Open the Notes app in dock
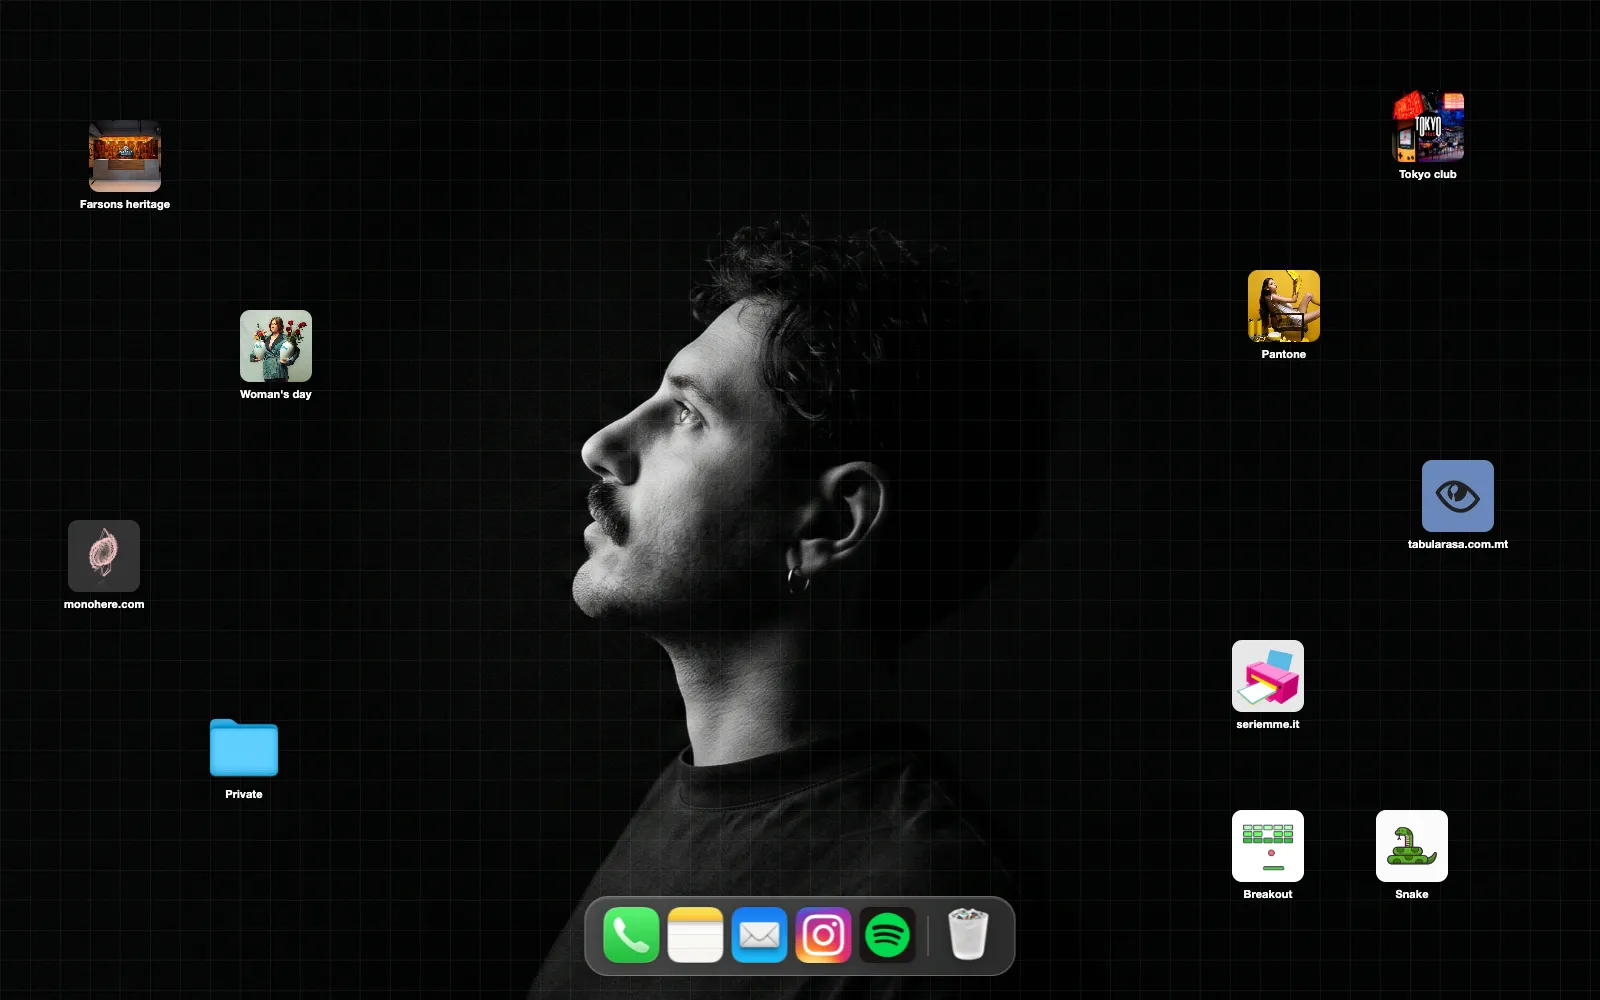Image resolution: width=1600 pixels, height=1000 pixels. click(x=695, y=935)
